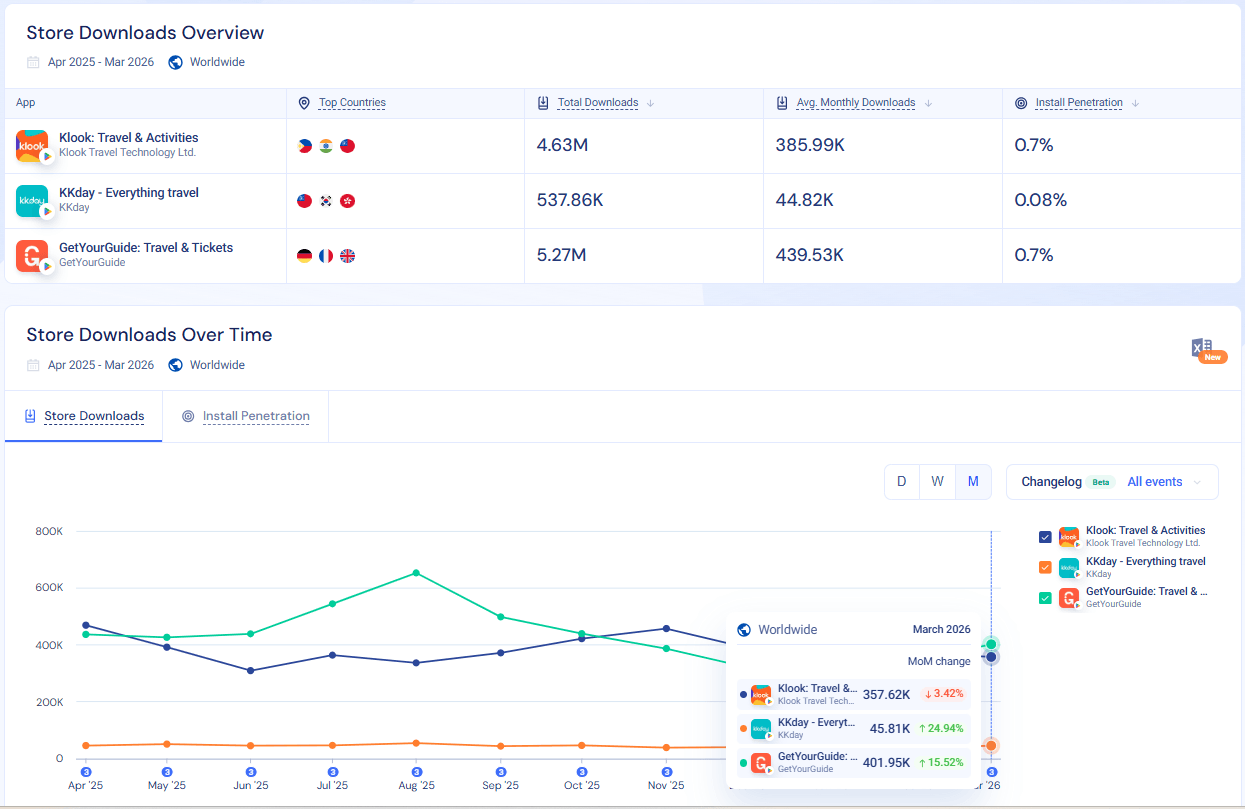Open Klook: Travel & Activities app name link

[x=129, y=138]
